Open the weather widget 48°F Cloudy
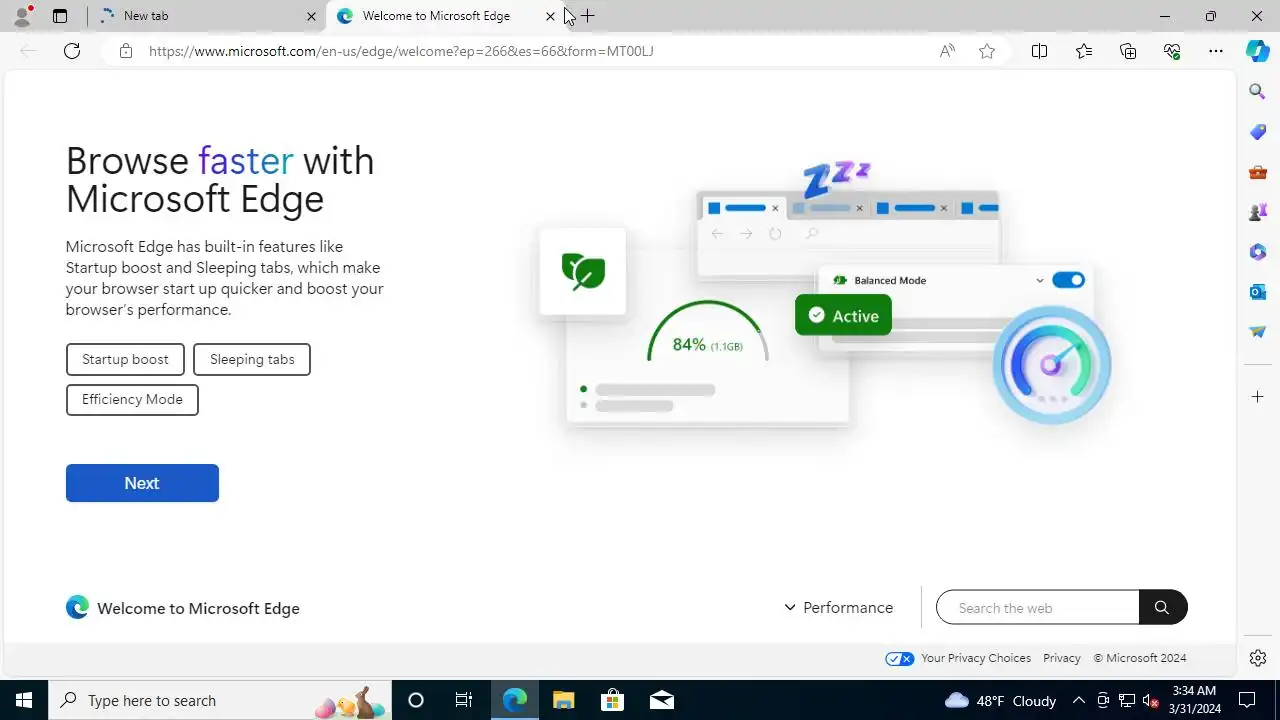 coord(1000,700)
